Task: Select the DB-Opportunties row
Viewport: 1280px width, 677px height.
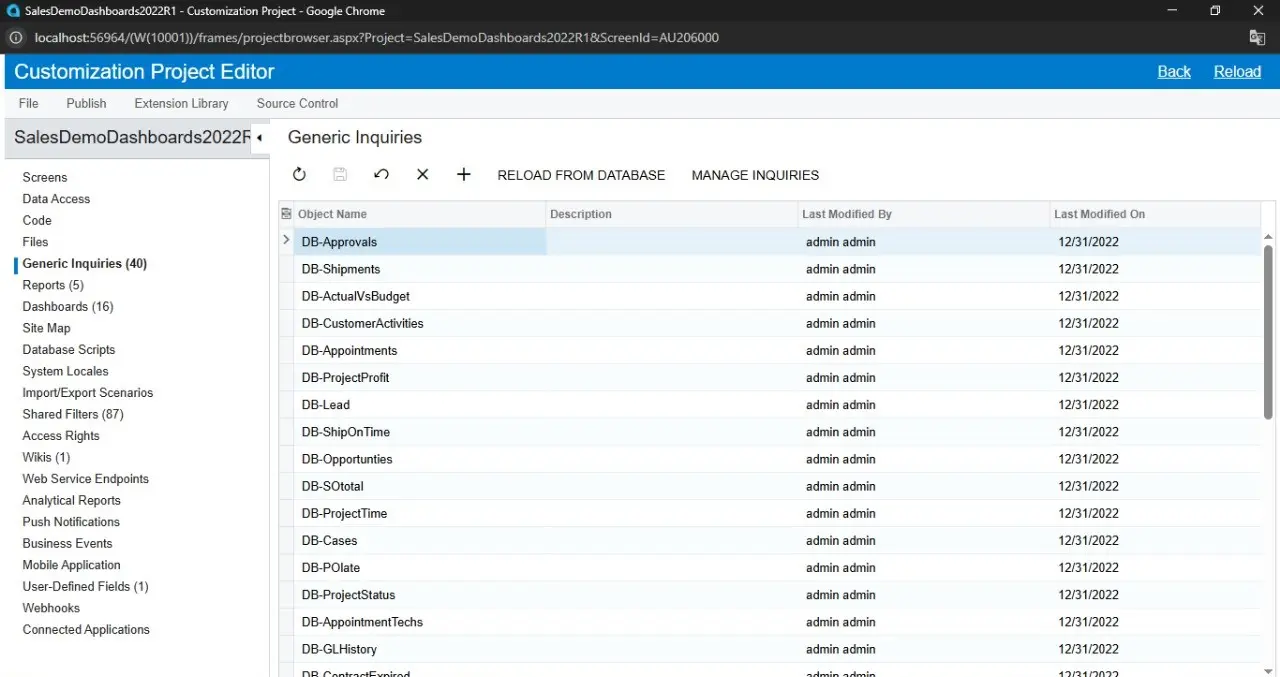Action: tap(770, 459)
